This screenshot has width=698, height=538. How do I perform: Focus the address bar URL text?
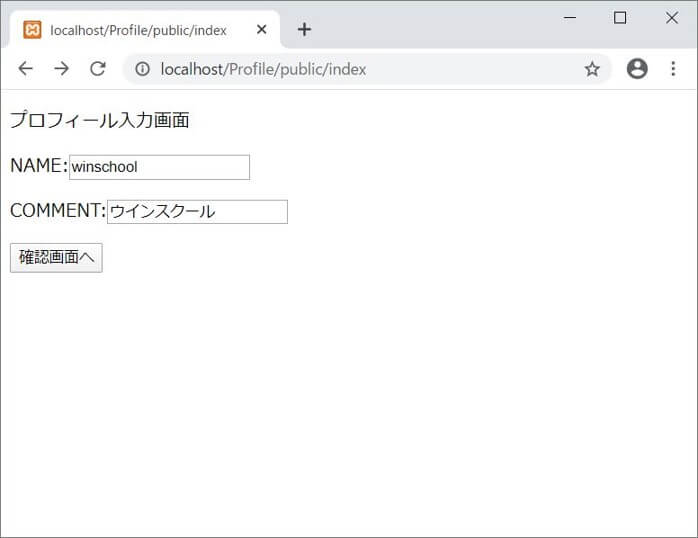(264, 69)
